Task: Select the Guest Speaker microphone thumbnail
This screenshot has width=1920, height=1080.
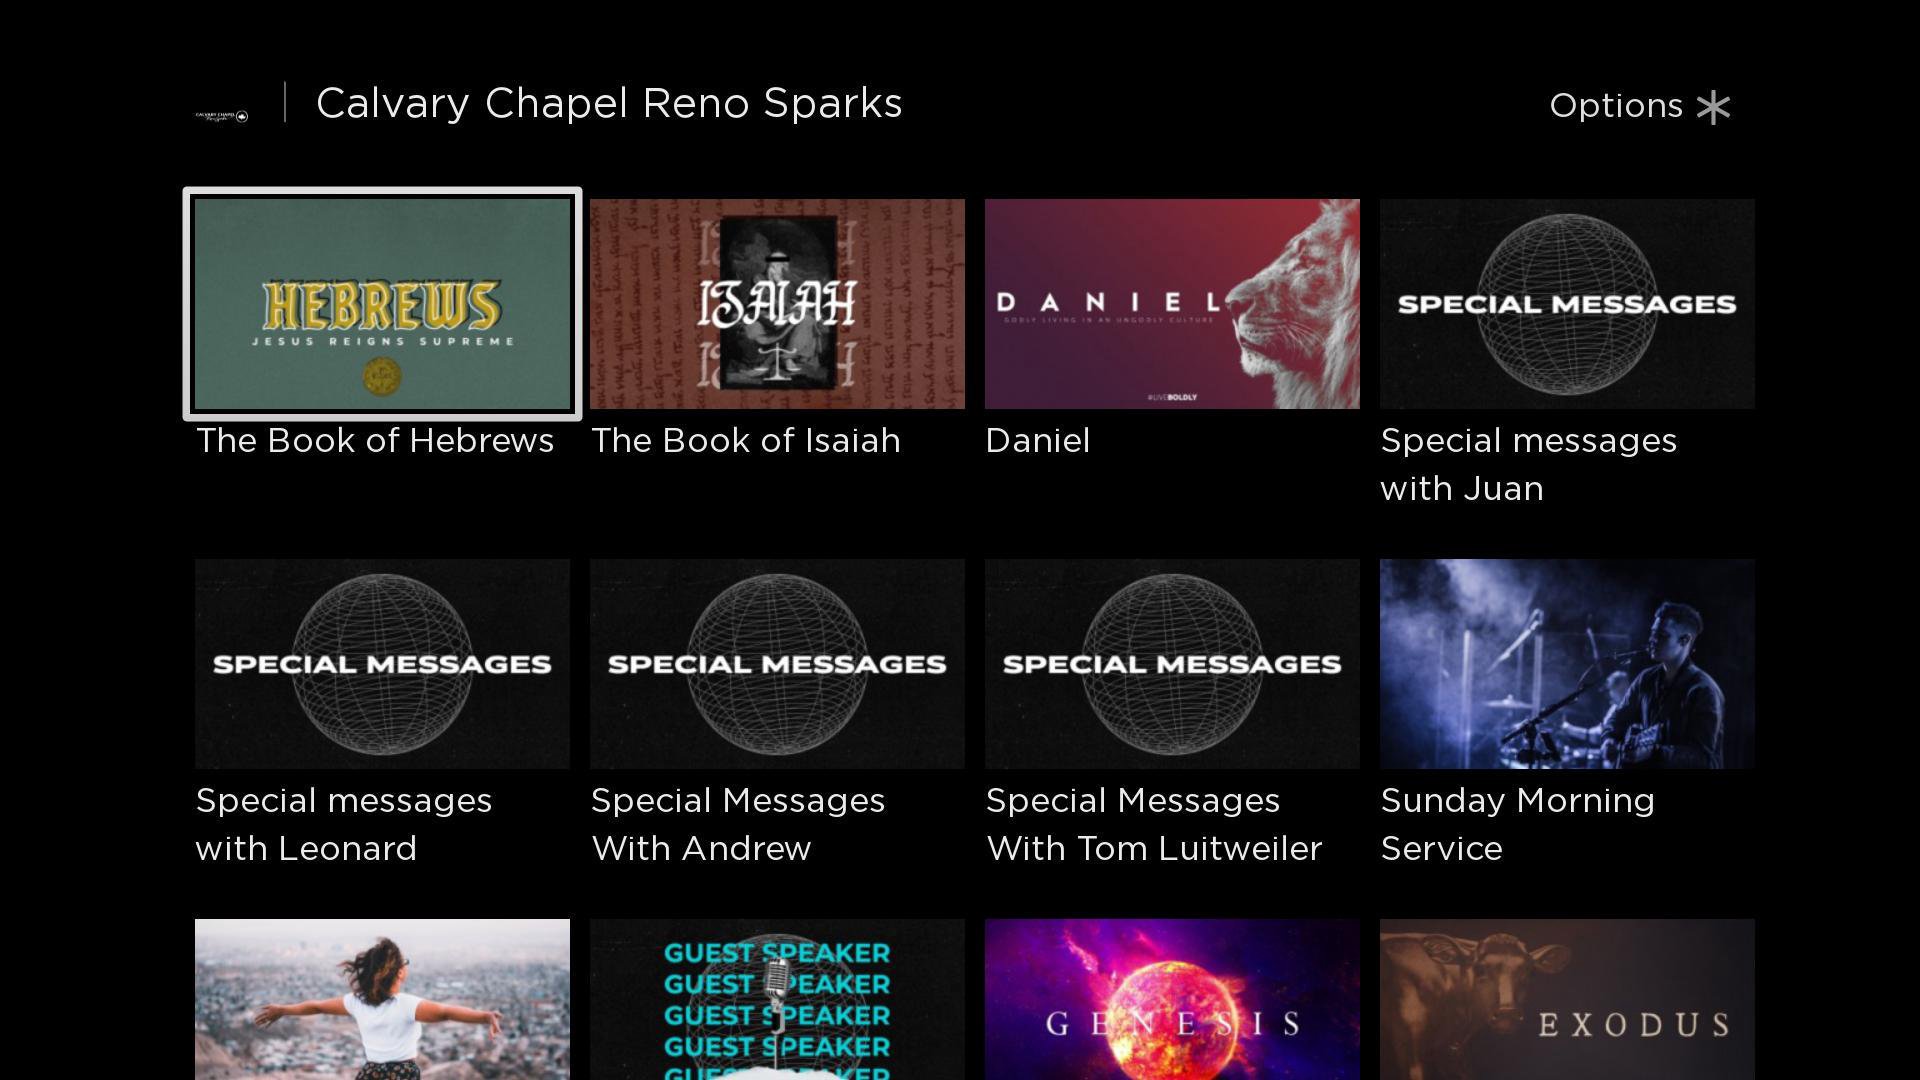Action: [x=777, y=999]
